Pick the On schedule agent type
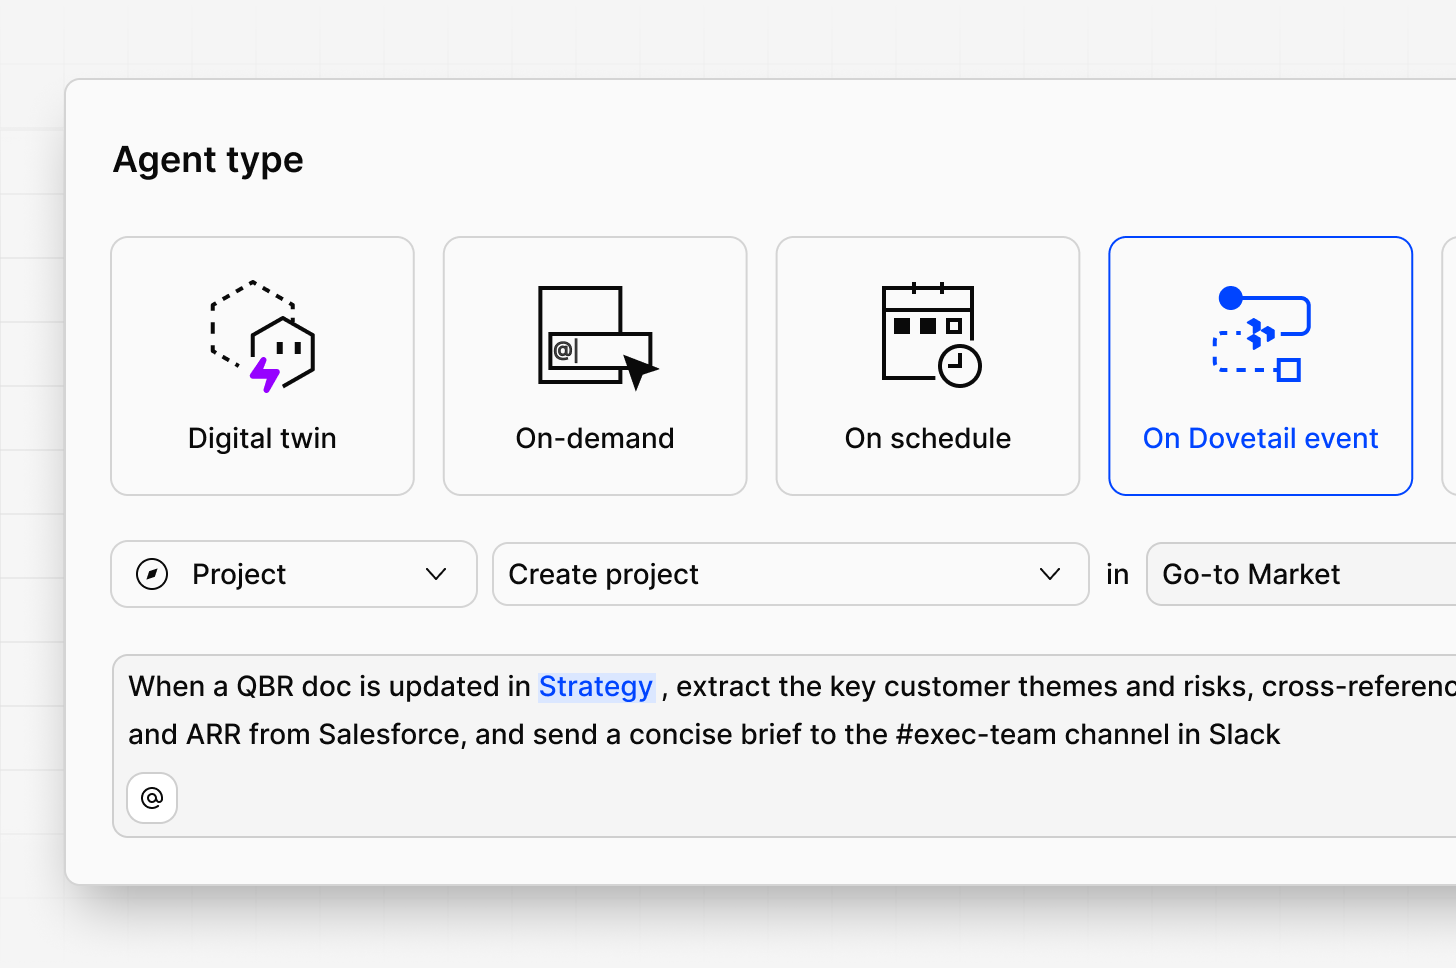 click(928, 366)
